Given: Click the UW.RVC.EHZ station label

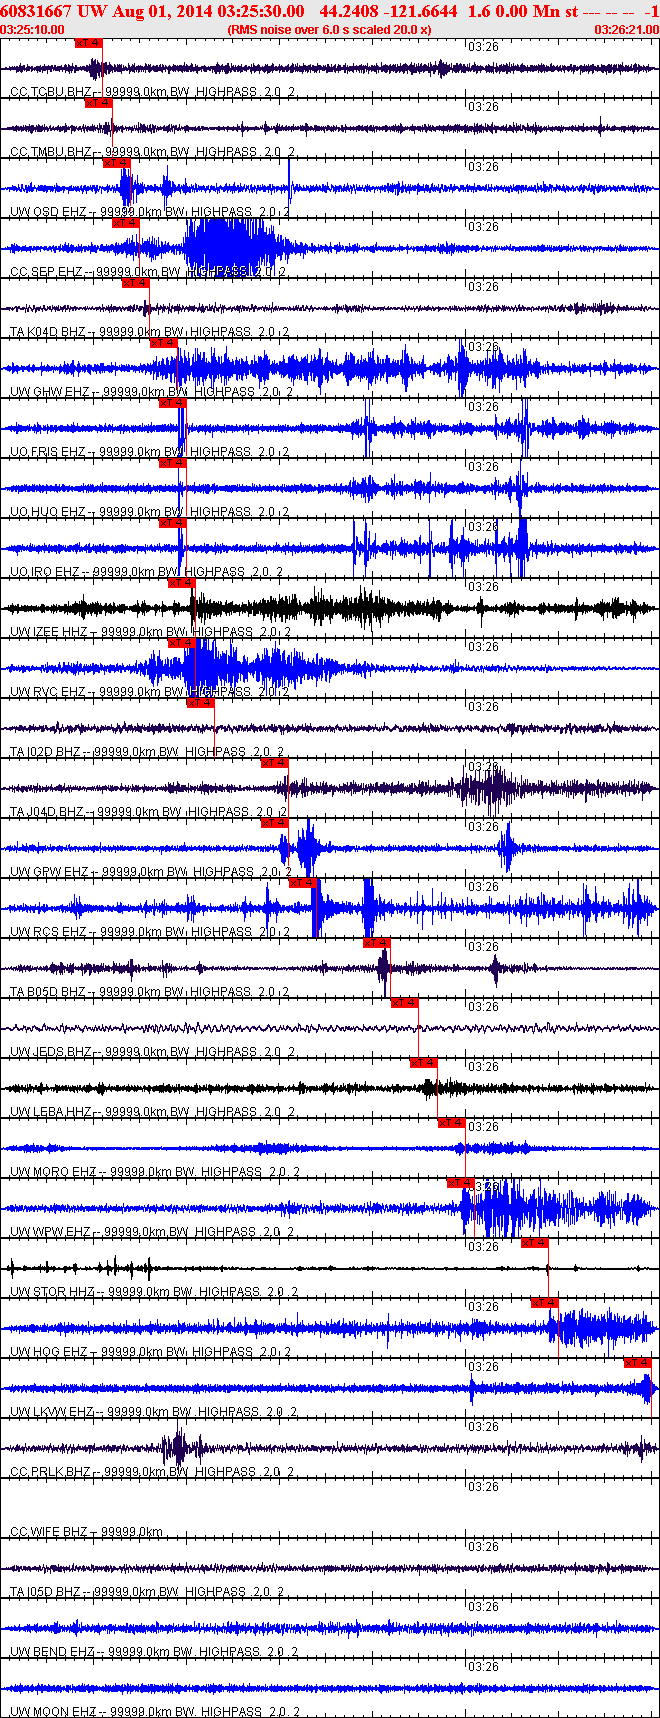Looking at the screenshot, I should click(47, 692).
